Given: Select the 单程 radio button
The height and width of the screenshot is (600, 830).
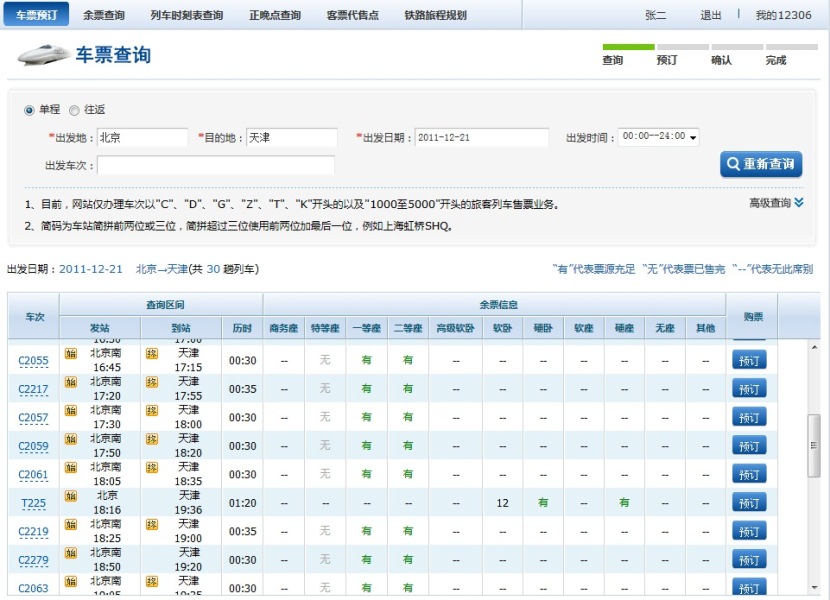Looking at the screenshot, I should (x=29, y=110).
